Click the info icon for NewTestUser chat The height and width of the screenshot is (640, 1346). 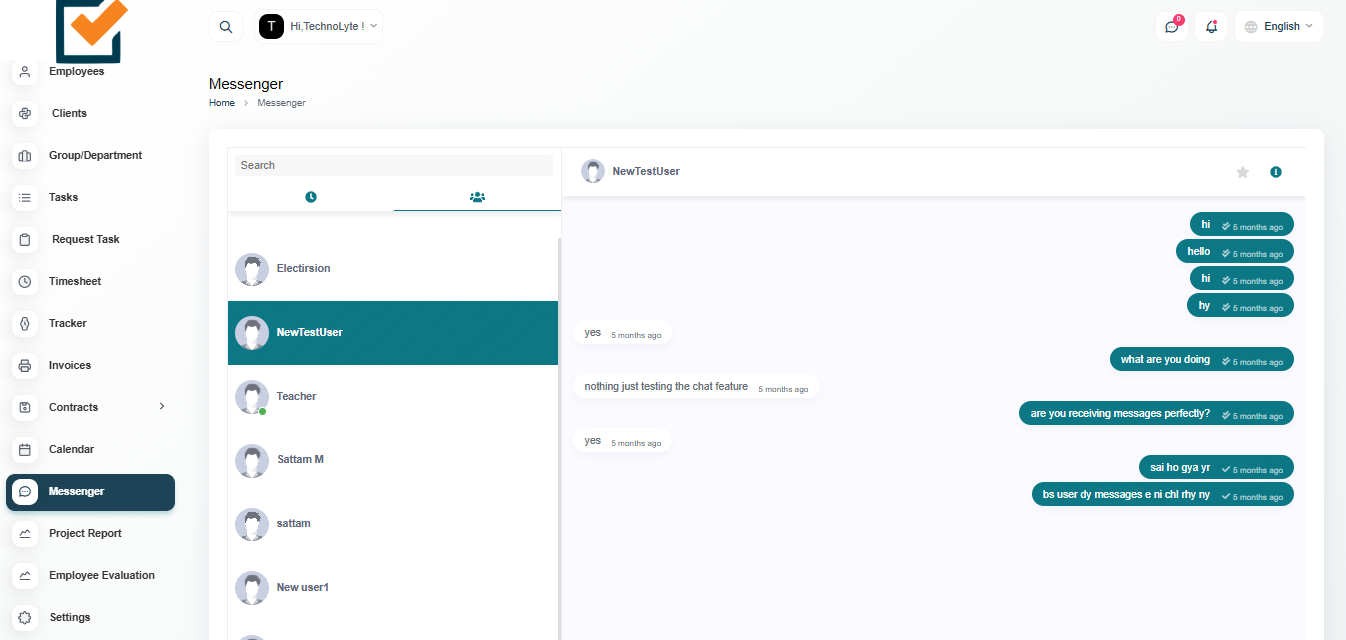tap(1275, 172)
